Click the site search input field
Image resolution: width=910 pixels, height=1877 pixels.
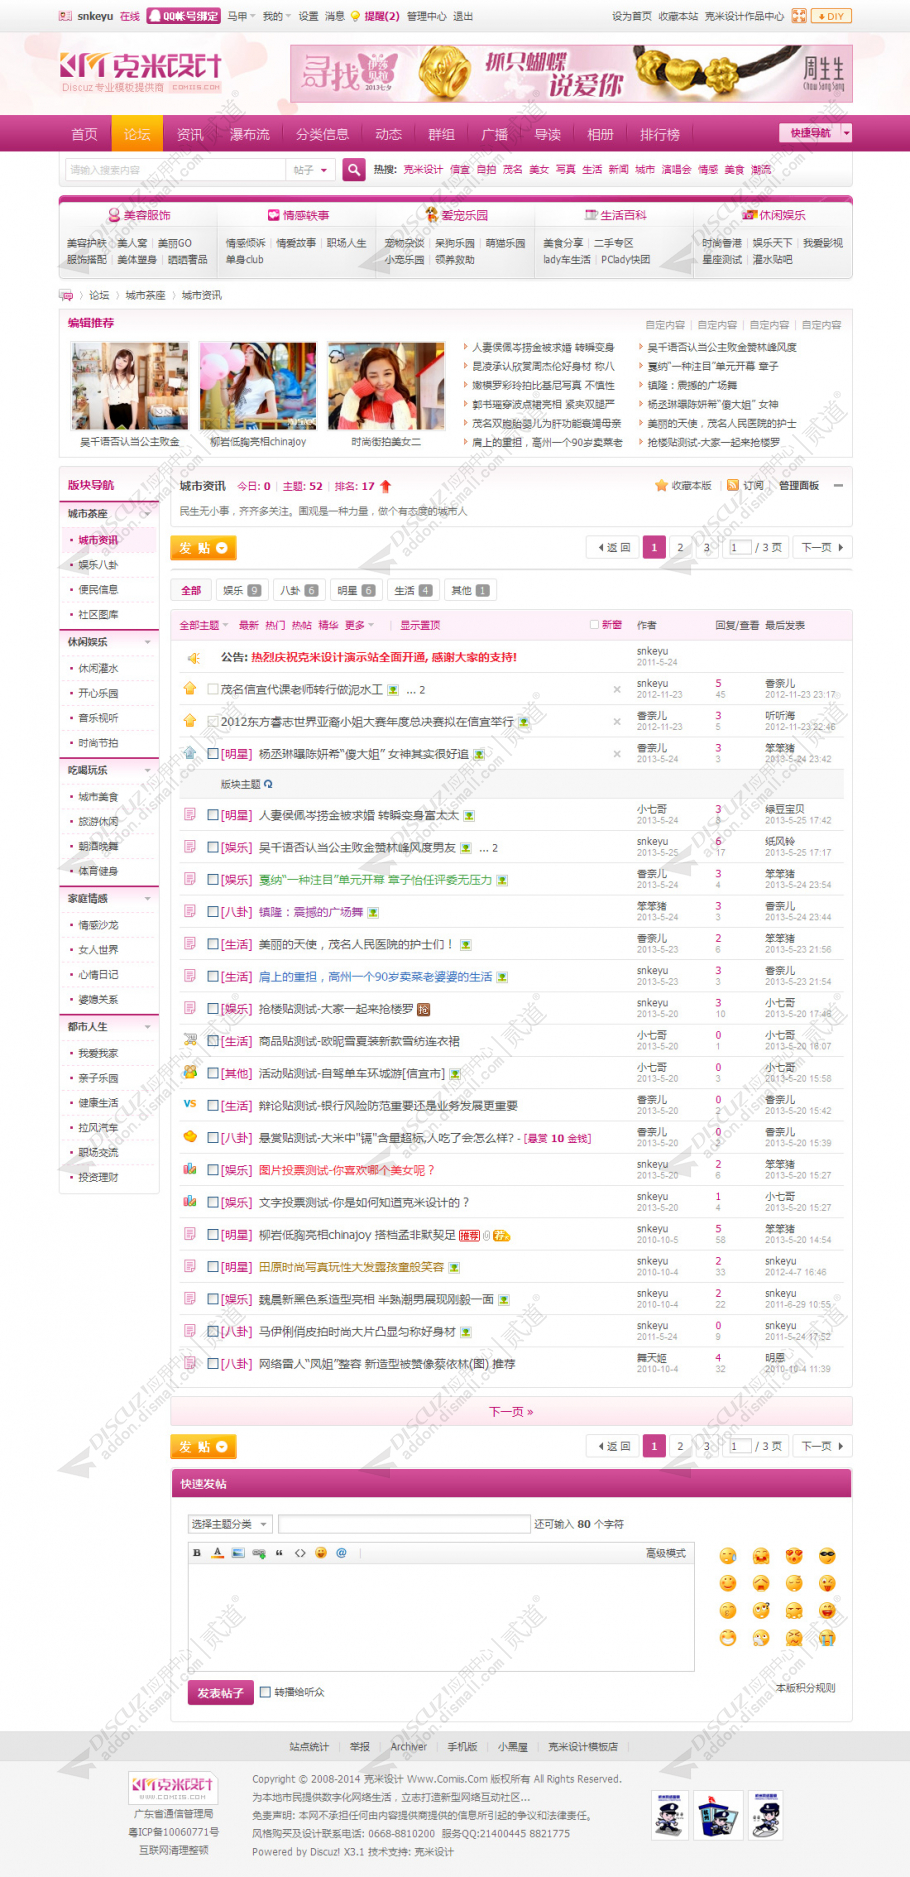point(175,170)
